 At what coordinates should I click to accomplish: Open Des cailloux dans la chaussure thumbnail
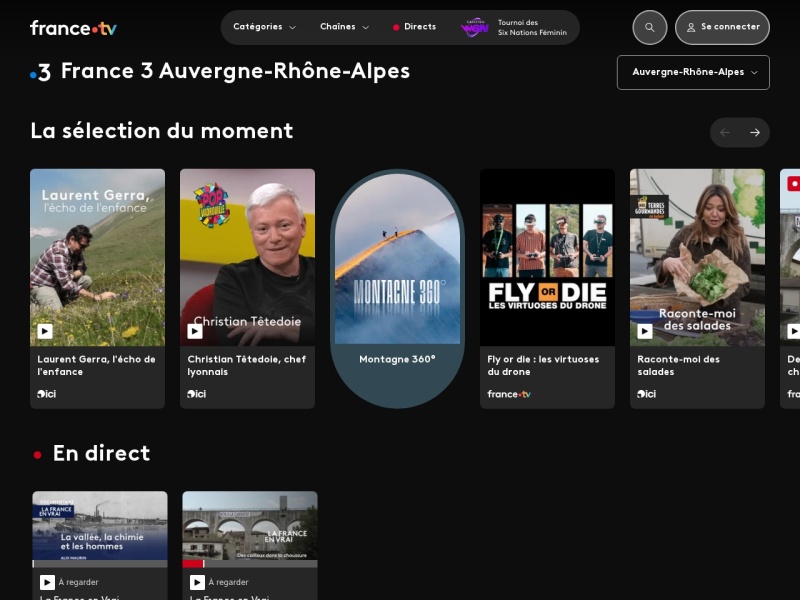(x=250, y=526)
